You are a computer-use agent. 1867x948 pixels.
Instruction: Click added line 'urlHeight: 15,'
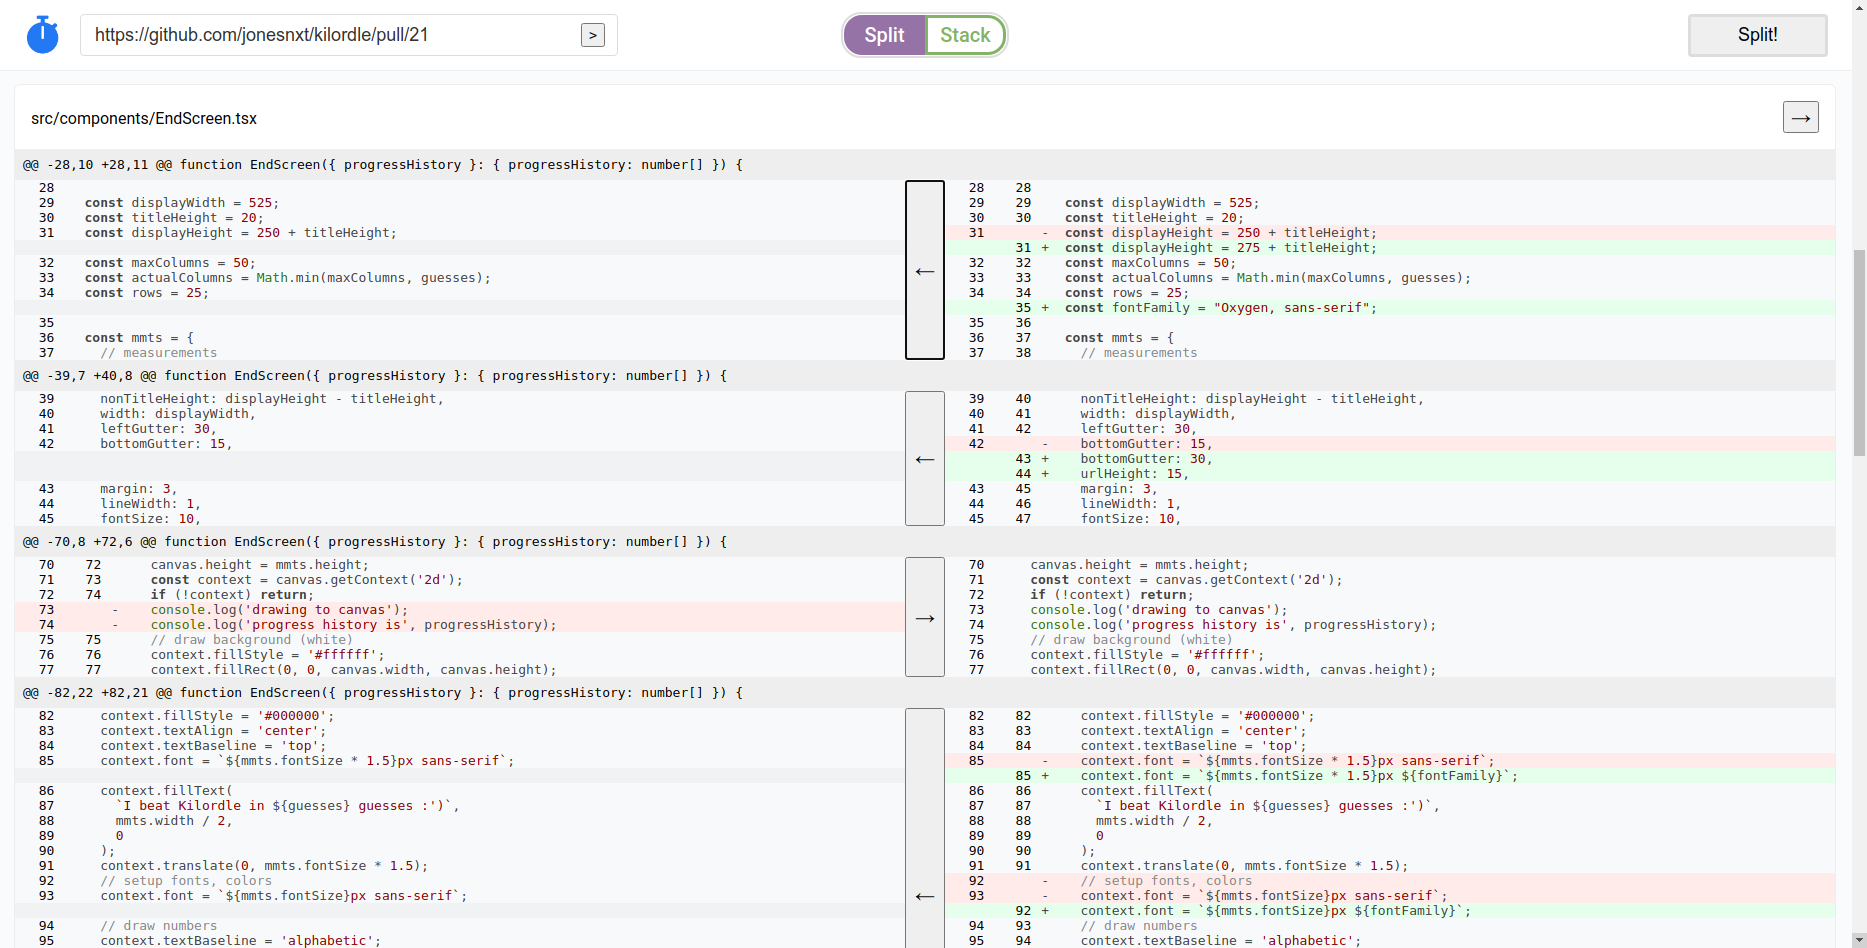coord(1390,474)
